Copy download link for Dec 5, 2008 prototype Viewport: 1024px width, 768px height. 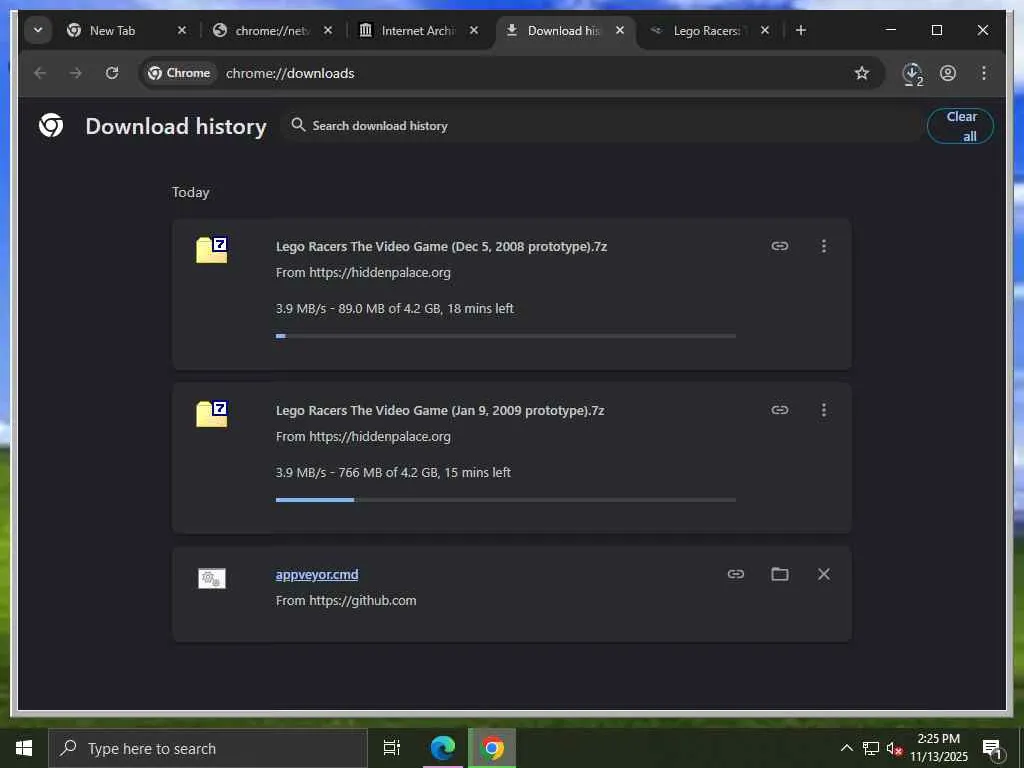(x=780, y=246)
